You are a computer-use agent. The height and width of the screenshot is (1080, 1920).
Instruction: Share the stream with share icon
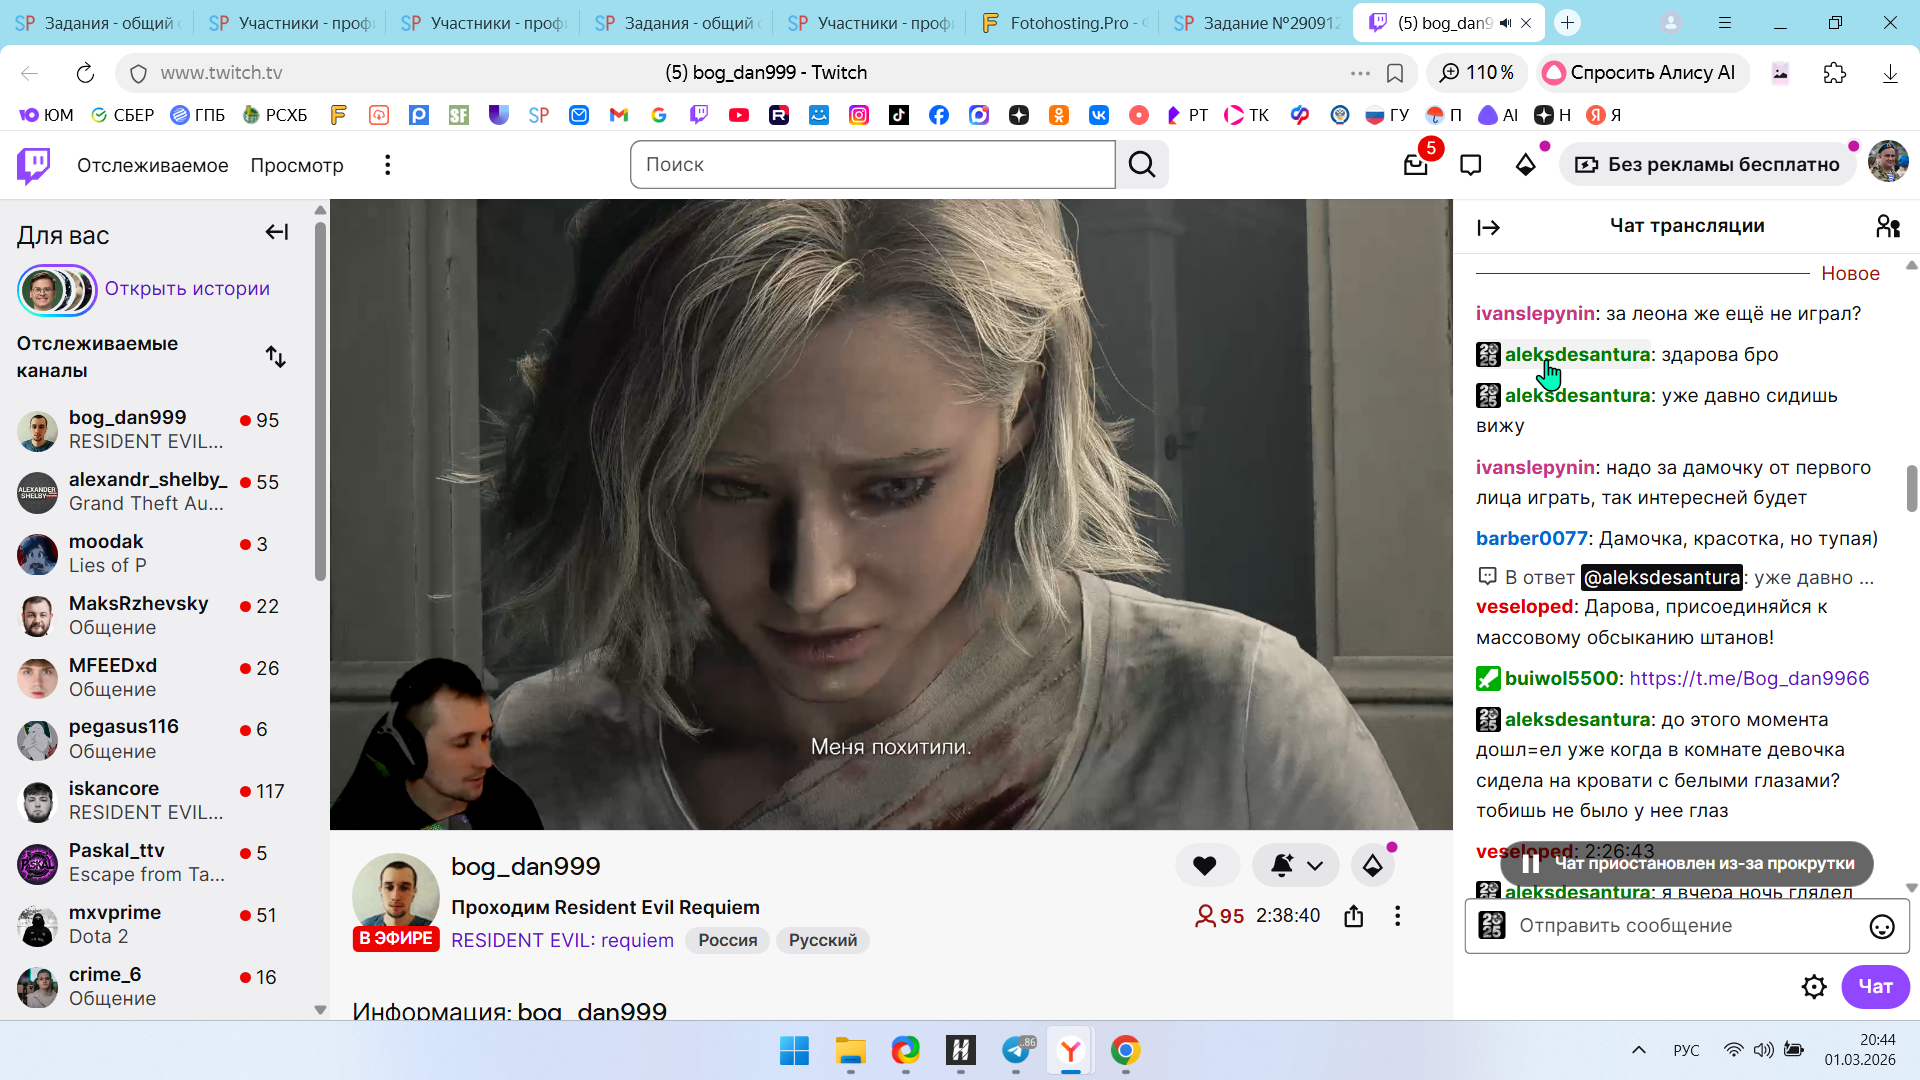[1353, 916]
